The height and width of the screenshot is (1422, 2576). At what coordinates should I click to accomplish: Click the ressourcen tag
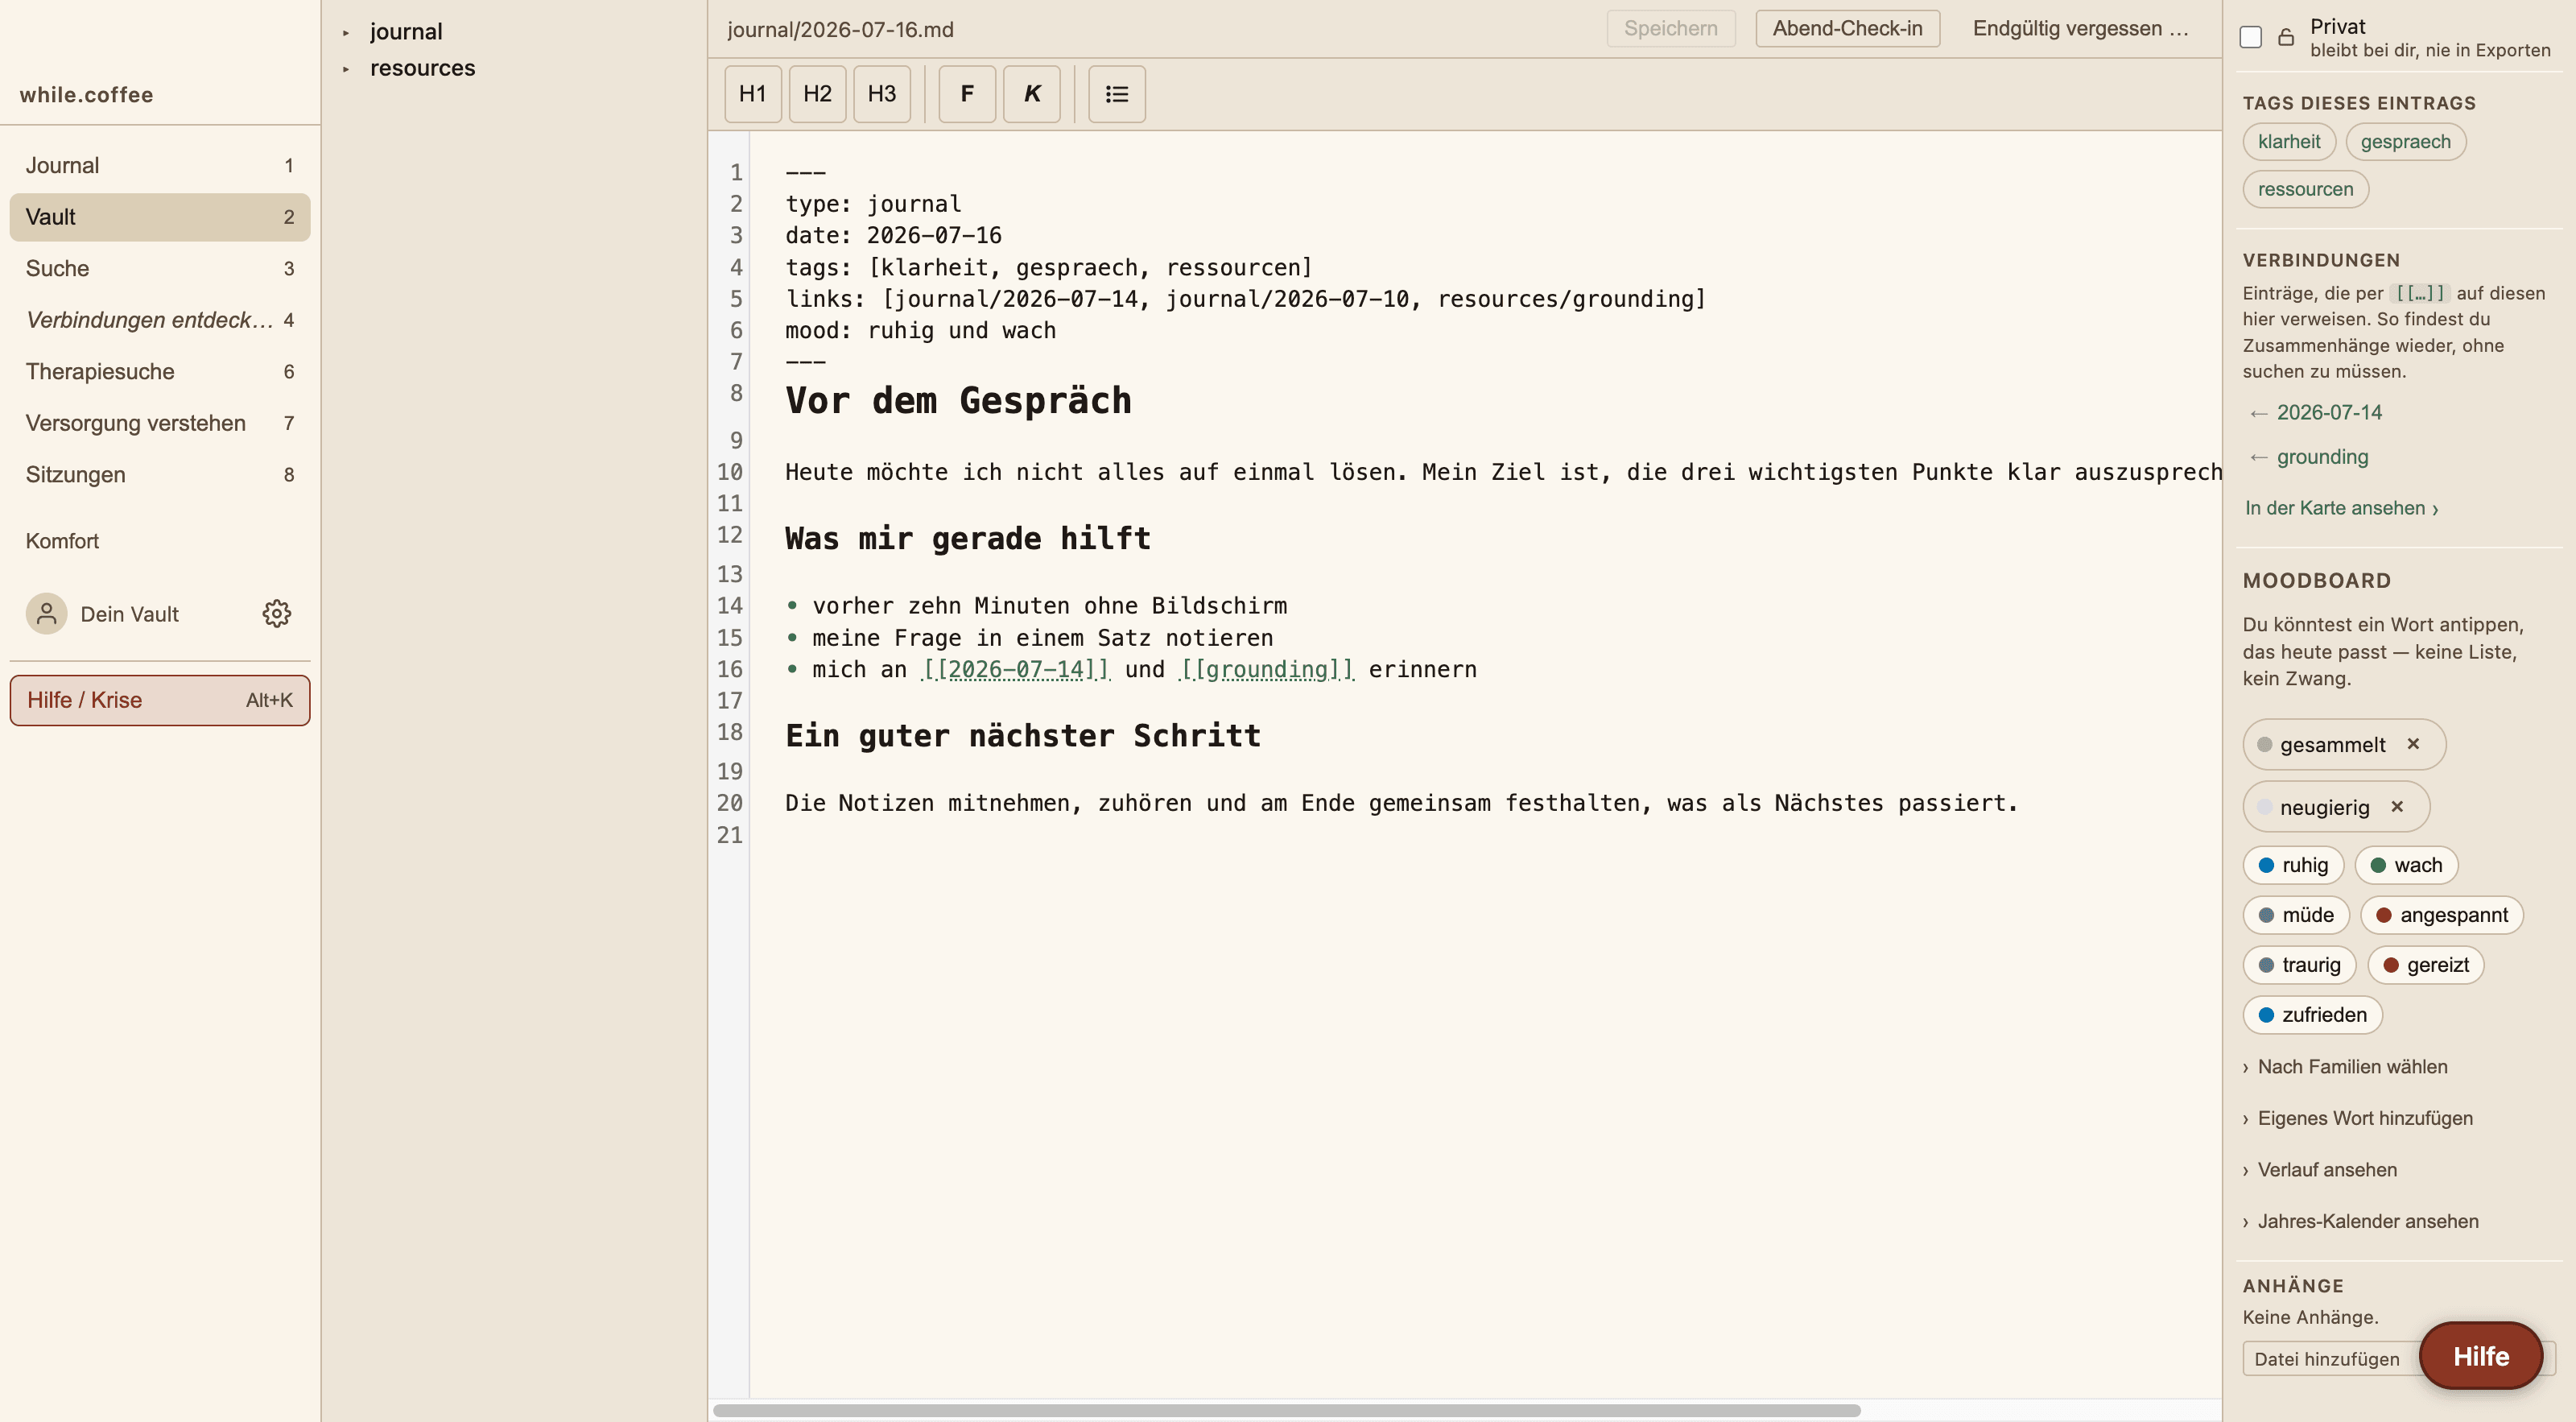pos(2305,189)
